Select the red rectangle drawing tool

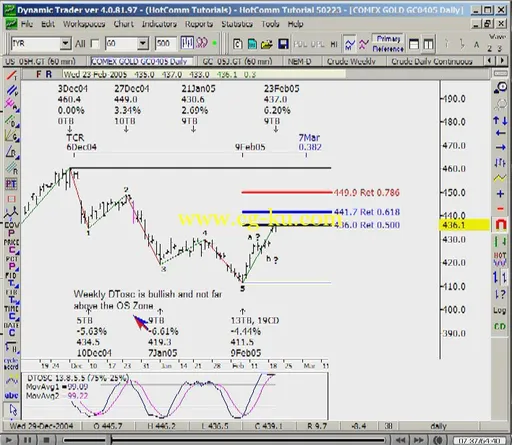[11, 199]
